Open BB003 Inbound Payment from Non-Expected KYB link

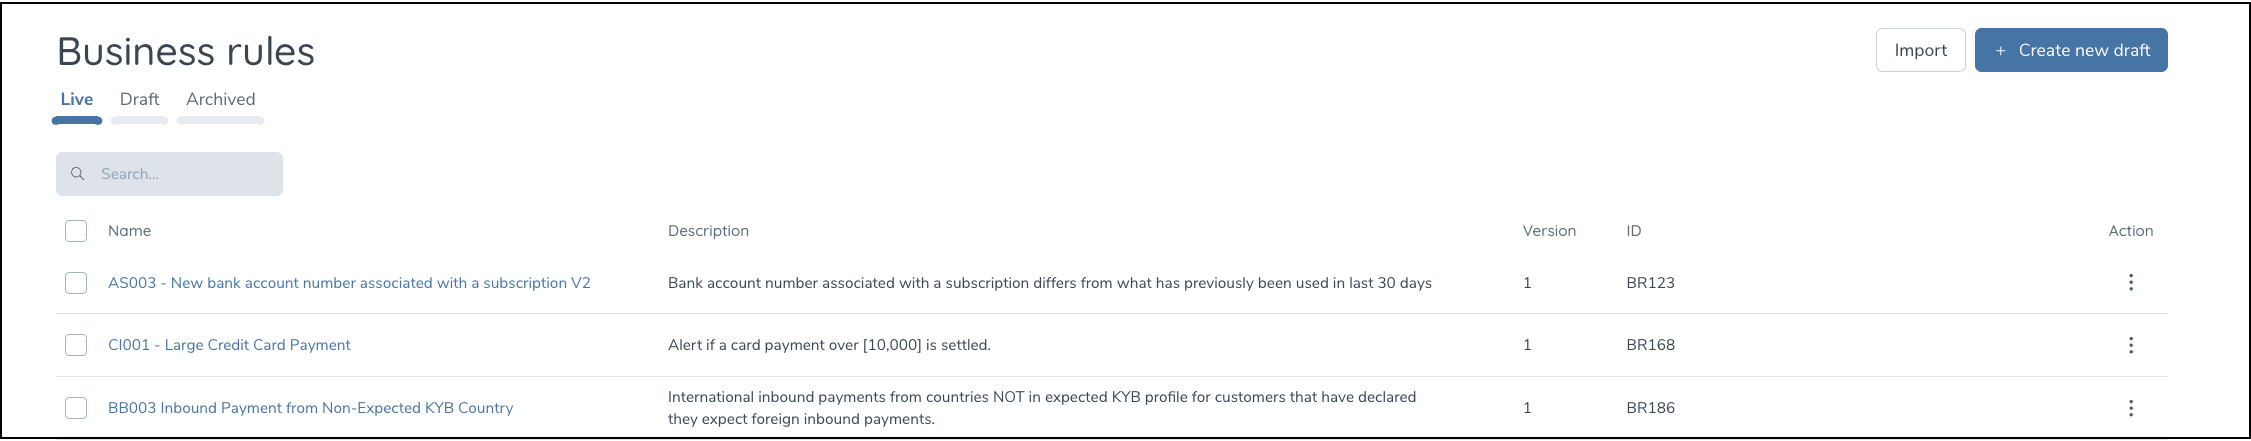tap(310, 408)
